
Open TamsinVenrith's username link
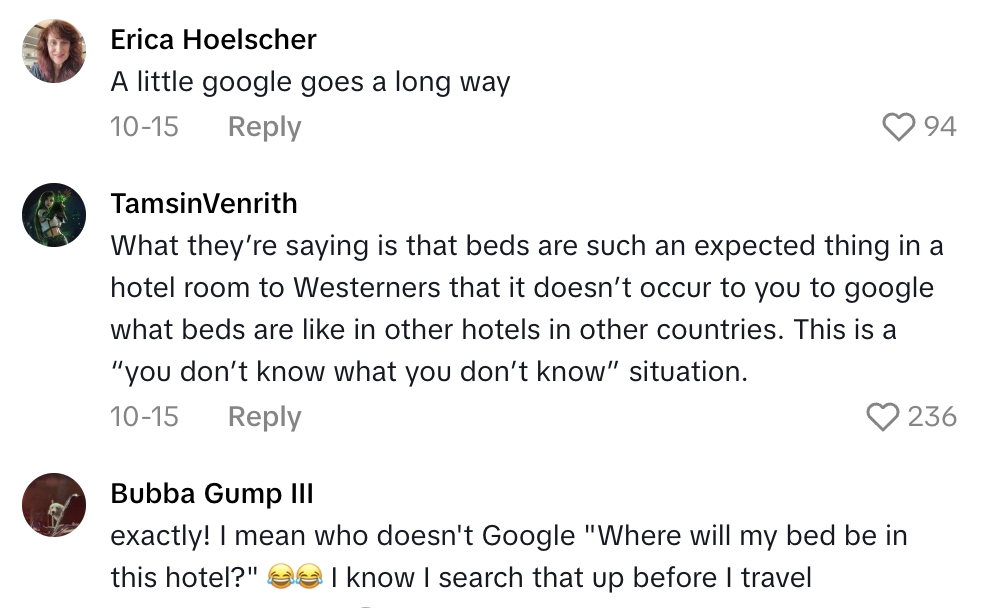click(203, 204)
